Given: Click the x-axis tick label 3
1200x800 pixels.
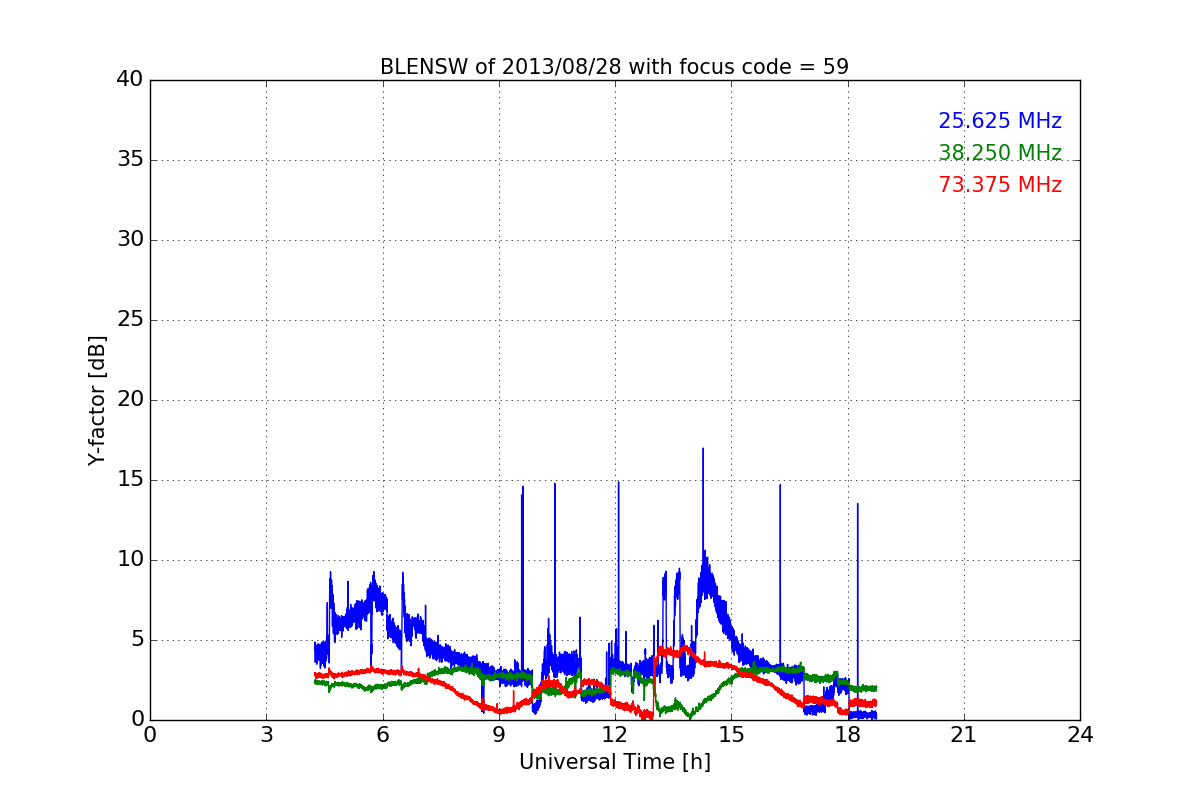Looking at the screenshot, I should coord(266,735).
